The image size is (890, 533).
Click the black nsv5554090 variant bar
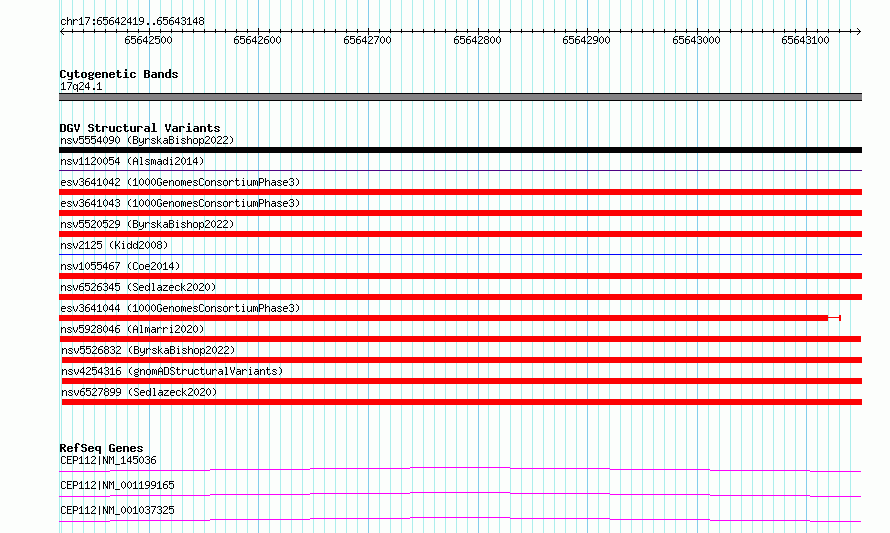click(460, 150)
